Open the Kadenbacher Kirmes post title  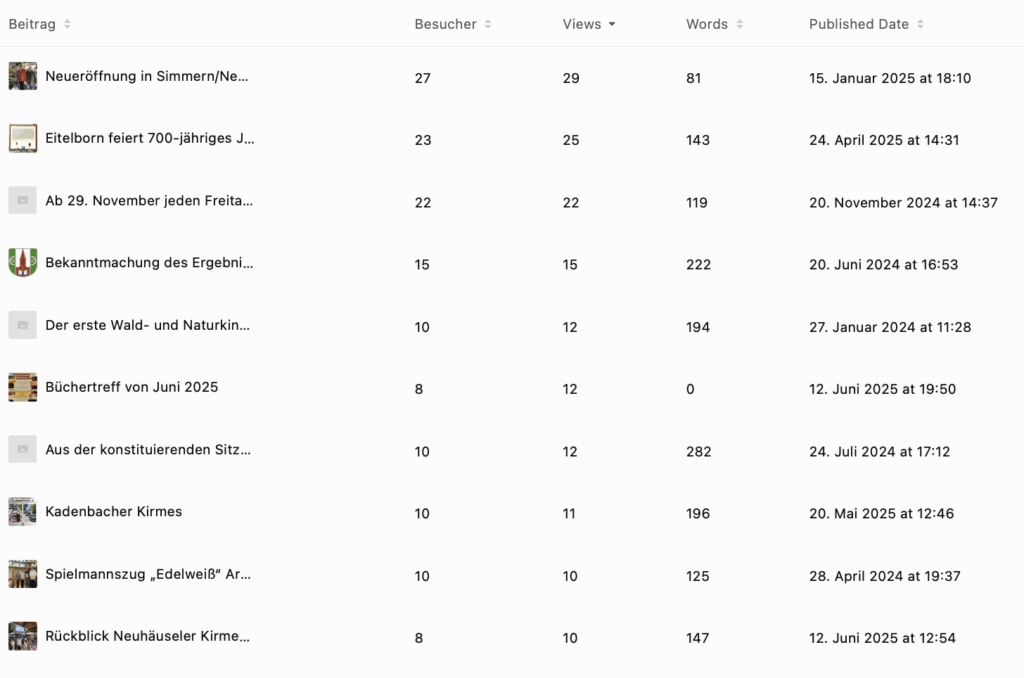pyautogui.click(x=114, y=512)
